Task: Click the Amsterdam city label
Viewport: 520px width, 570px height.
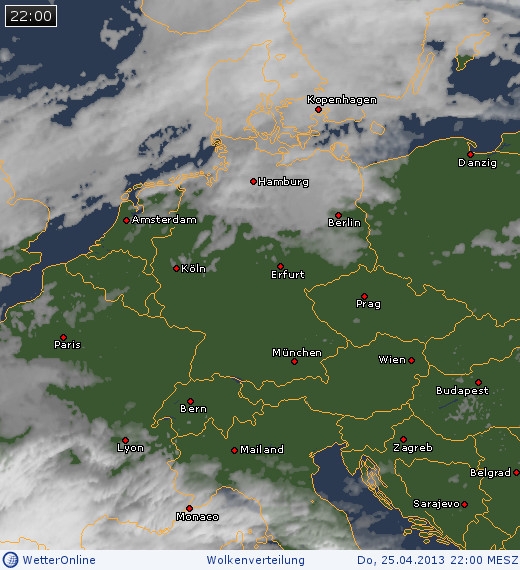Action: point(164,220)
